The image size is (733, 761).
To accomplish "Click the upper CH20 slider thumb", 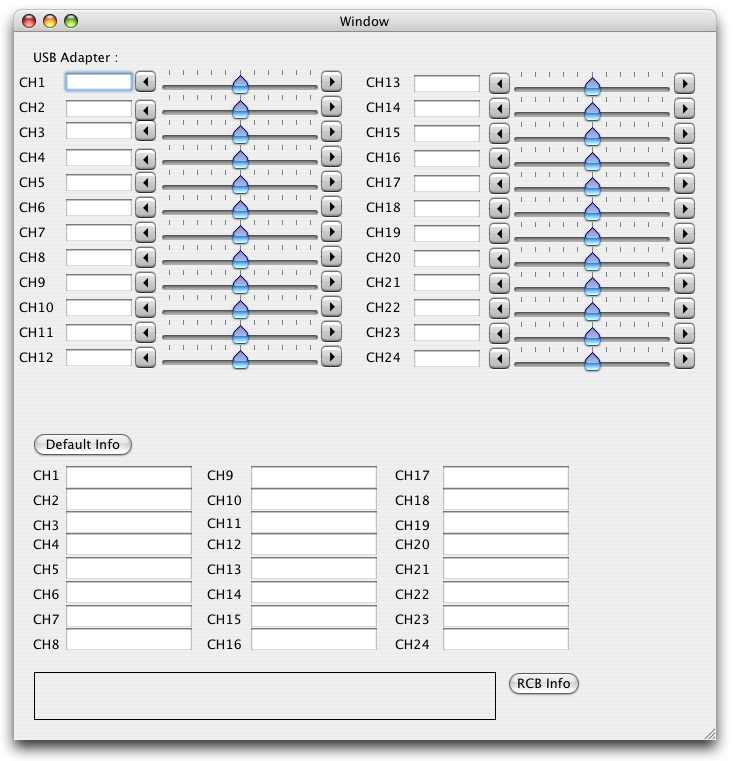I will click(592, 261).
